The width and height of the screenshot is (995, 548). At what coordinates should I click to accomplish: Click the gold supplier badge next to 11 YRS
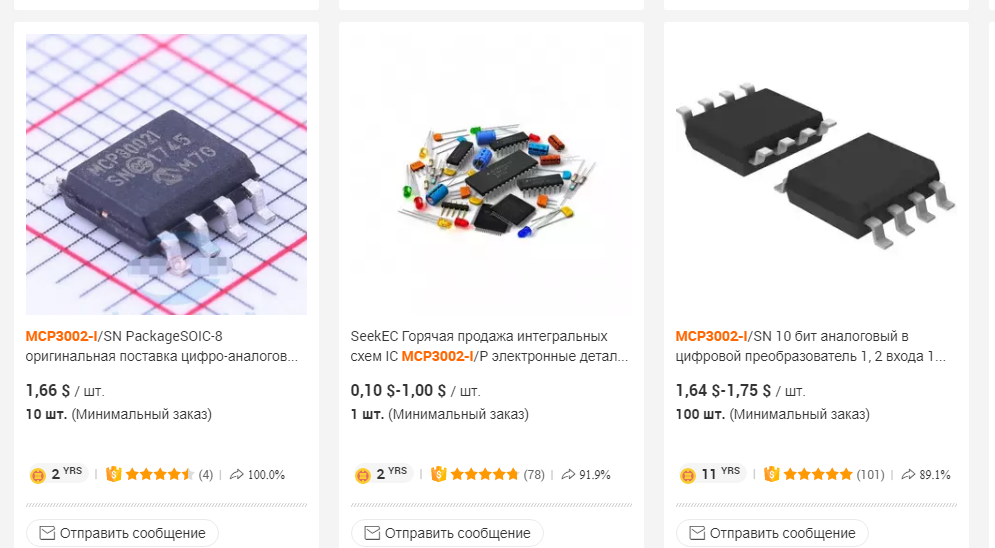point(688,475)
